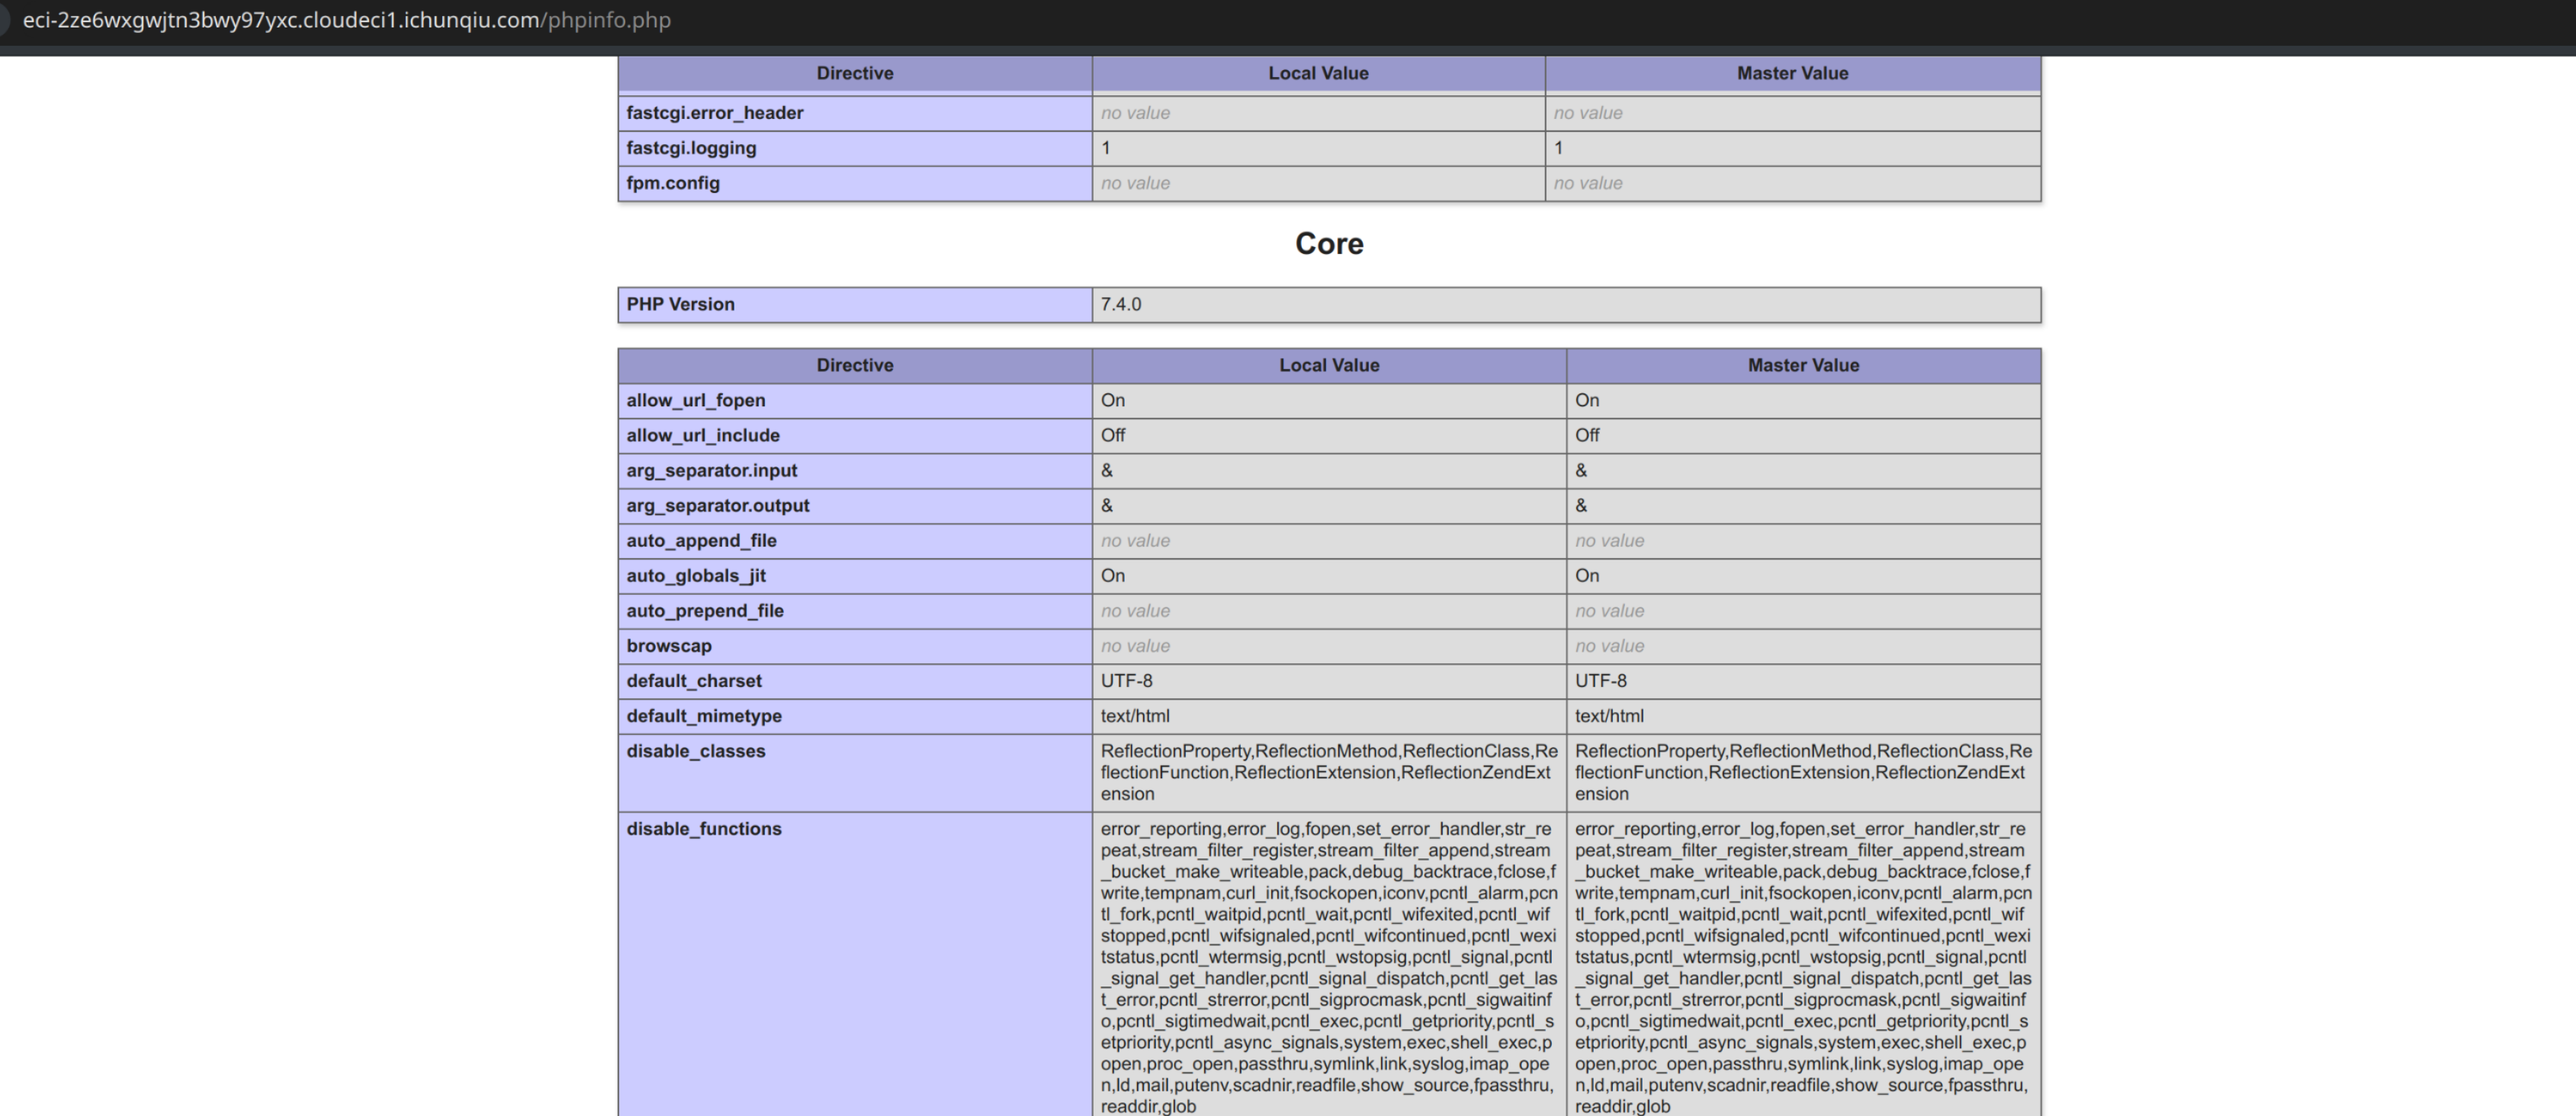The height and width of the screenshot is (1116, 2576).
Task: Click the 'disable_functions' directive cell
Action: (x=855, y=966)
